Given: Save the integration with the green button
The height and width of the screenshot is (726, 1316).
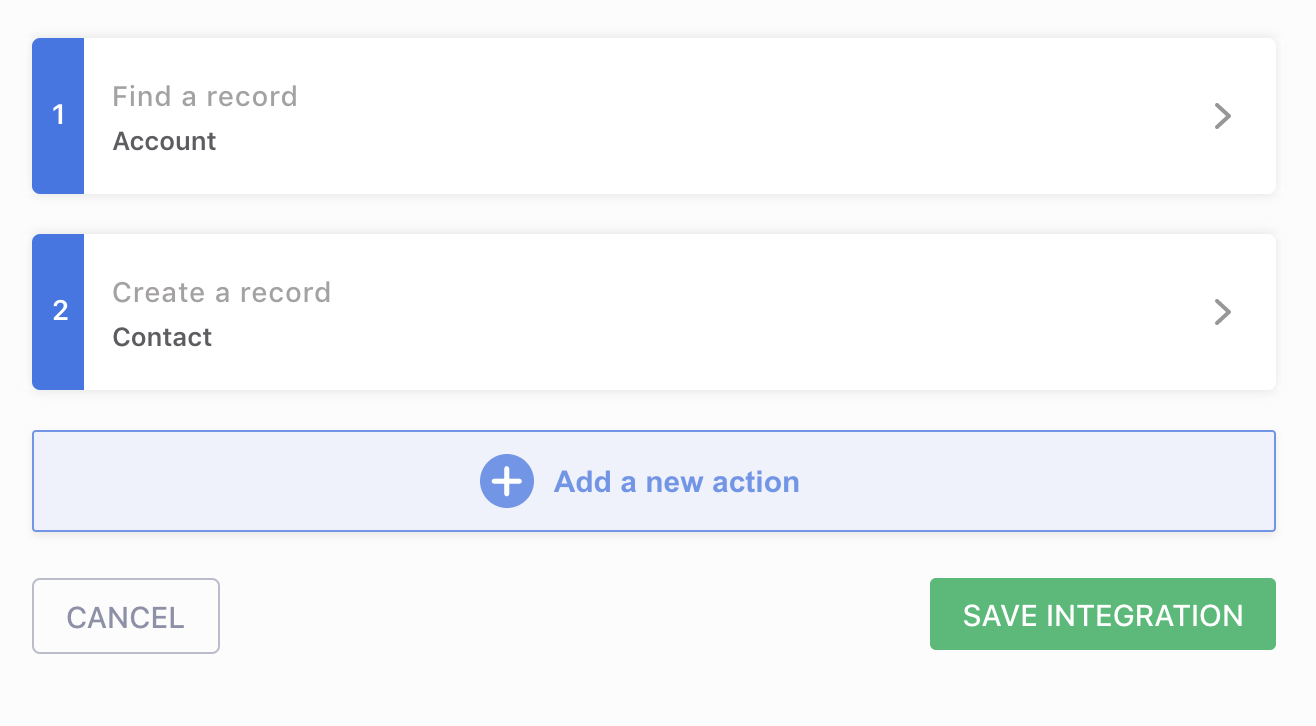Looking at the screenshot, I should (x=1102, y=614).
